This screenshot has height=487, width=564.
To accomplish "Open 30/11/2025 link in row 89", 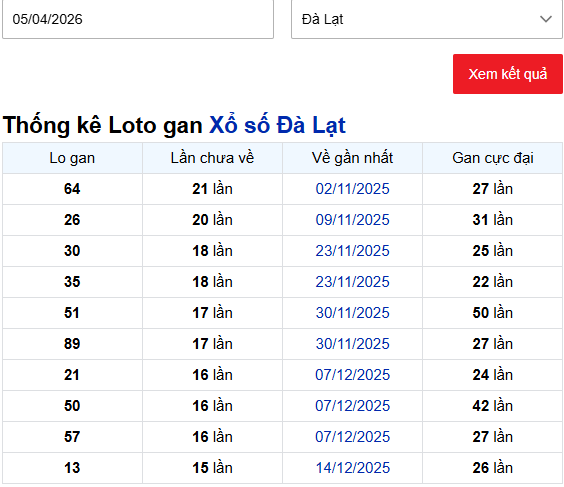I will coord(352,343).
